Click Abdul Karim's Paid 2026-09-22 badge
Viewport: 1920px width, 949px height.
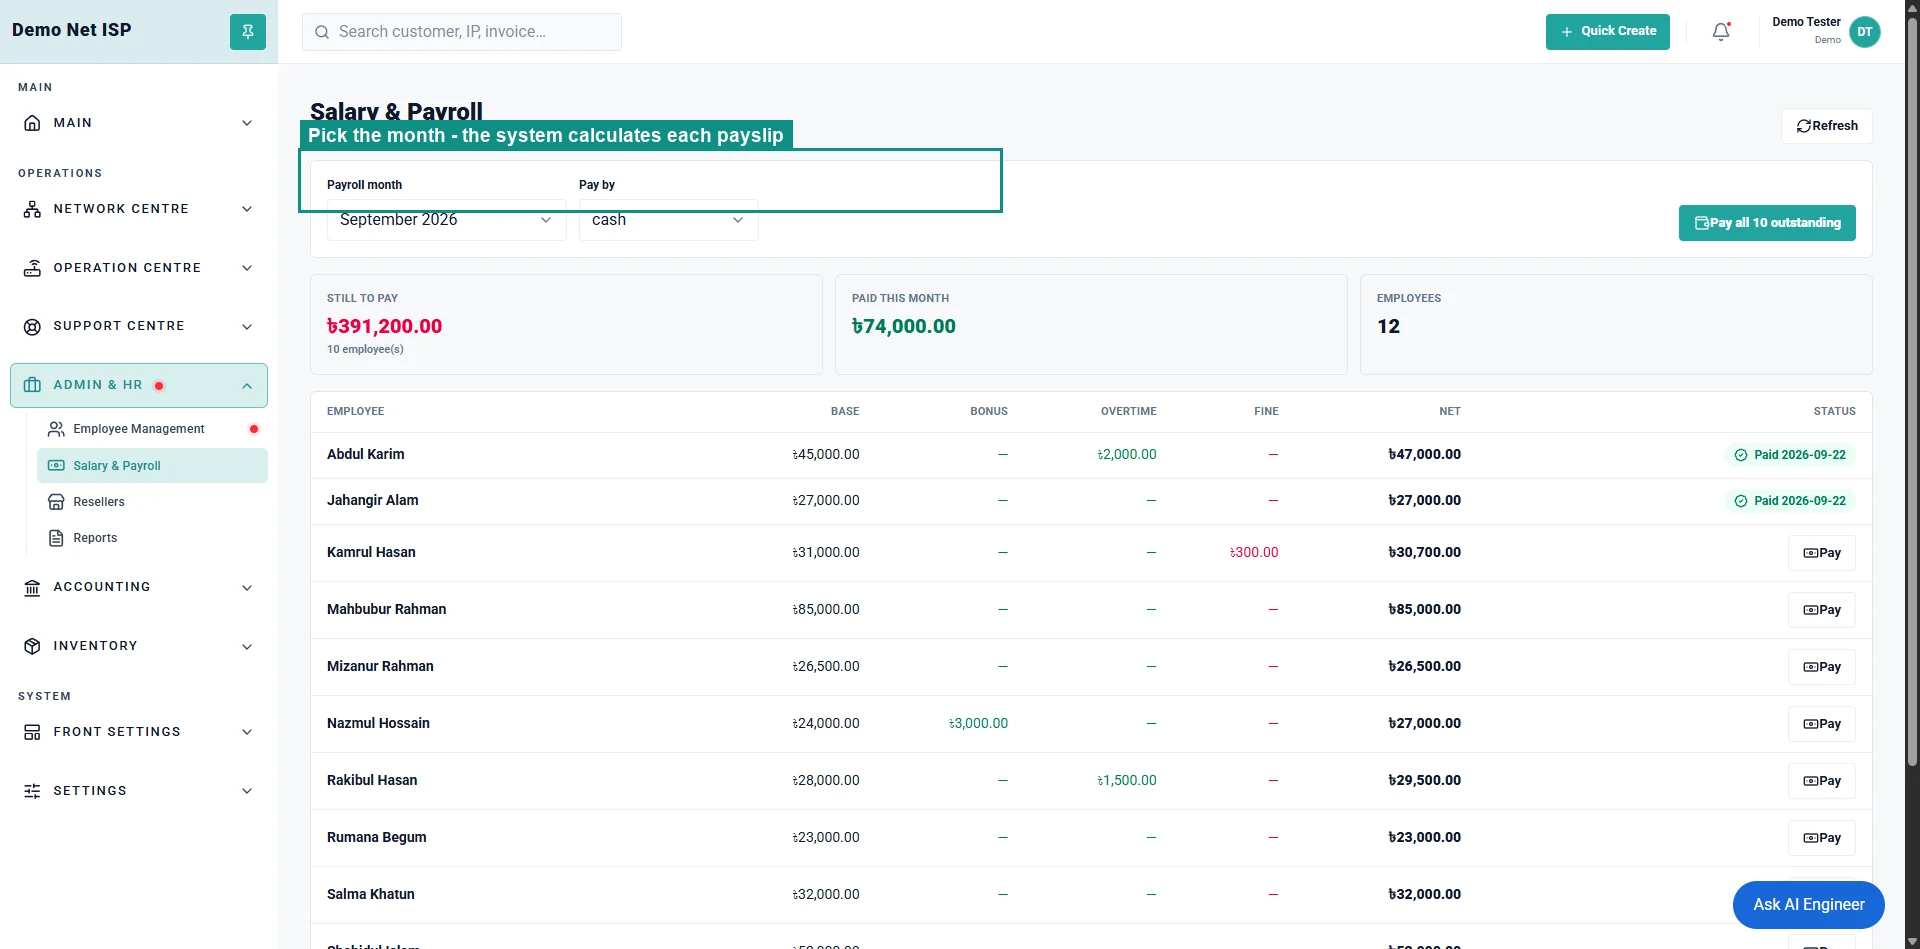(1789, 455)
